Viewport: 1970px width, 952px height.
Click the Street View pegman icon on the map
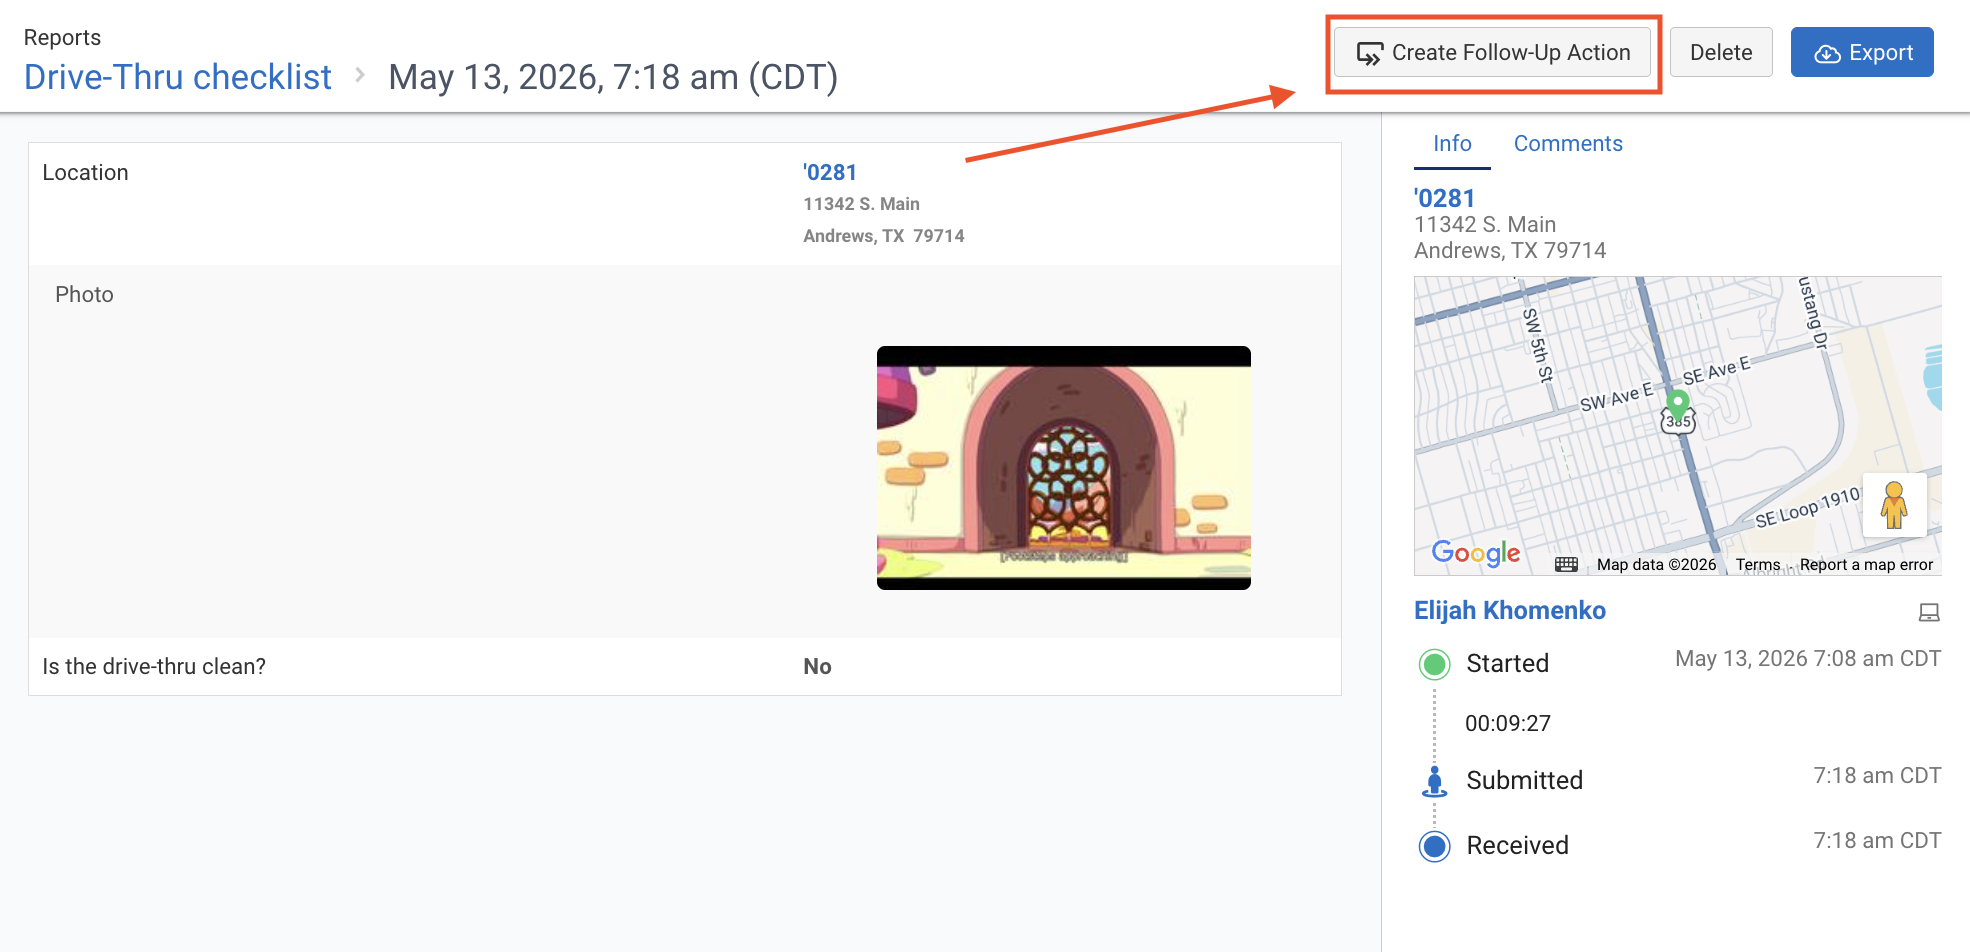coord(1894,505)
